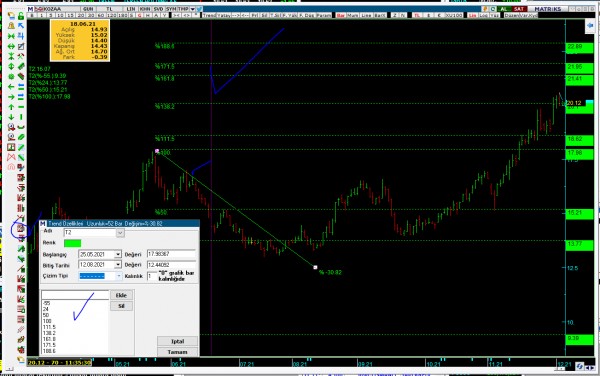Screen dimensions: 600x376
Task: Toggle the Bar chart type button
Action: click(341, 15)
